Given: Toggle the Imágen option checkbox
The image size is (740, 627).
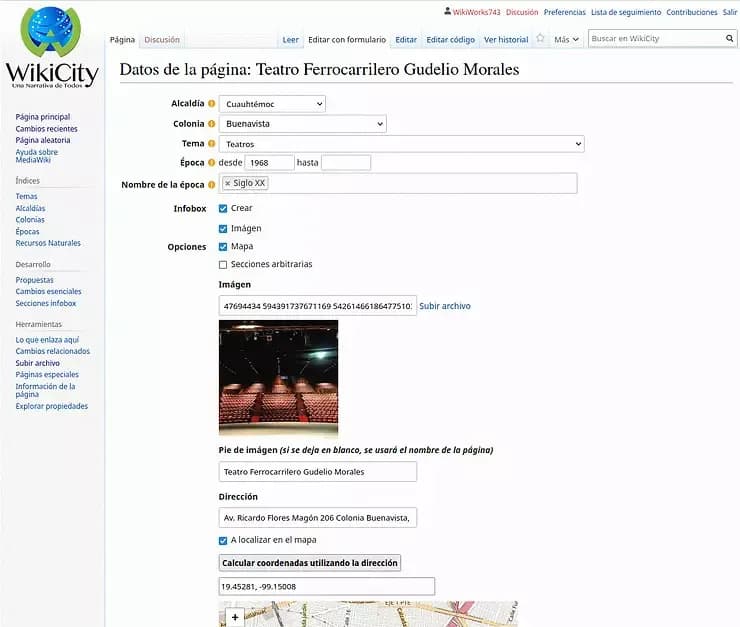Looking at the screenshot, I should [223, 229].
